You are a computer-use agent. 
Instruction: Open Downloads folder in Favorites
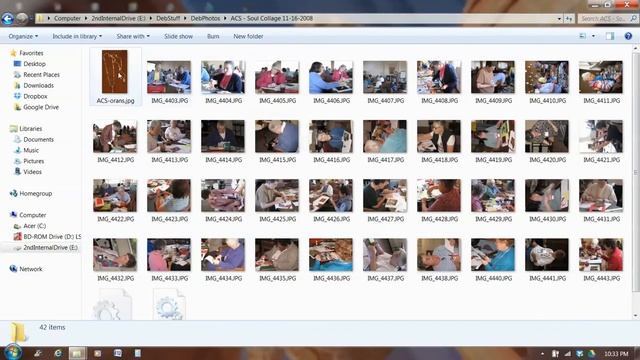pos(38,85)
